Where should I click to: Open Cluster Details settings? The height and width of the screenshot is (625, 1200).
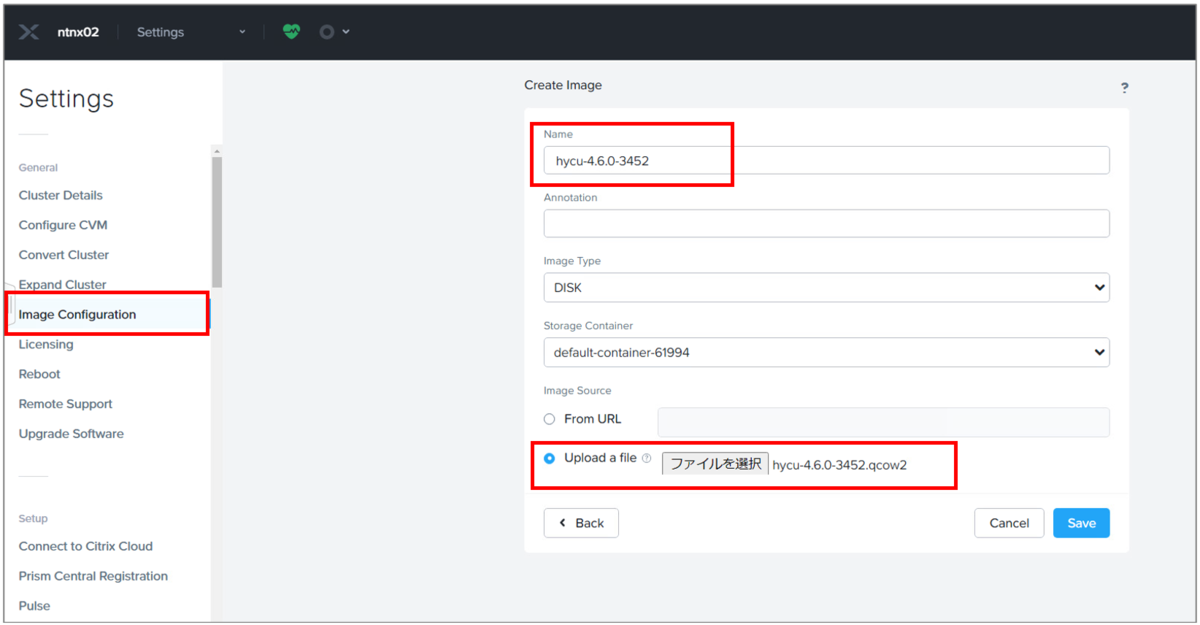click(61, 195)
